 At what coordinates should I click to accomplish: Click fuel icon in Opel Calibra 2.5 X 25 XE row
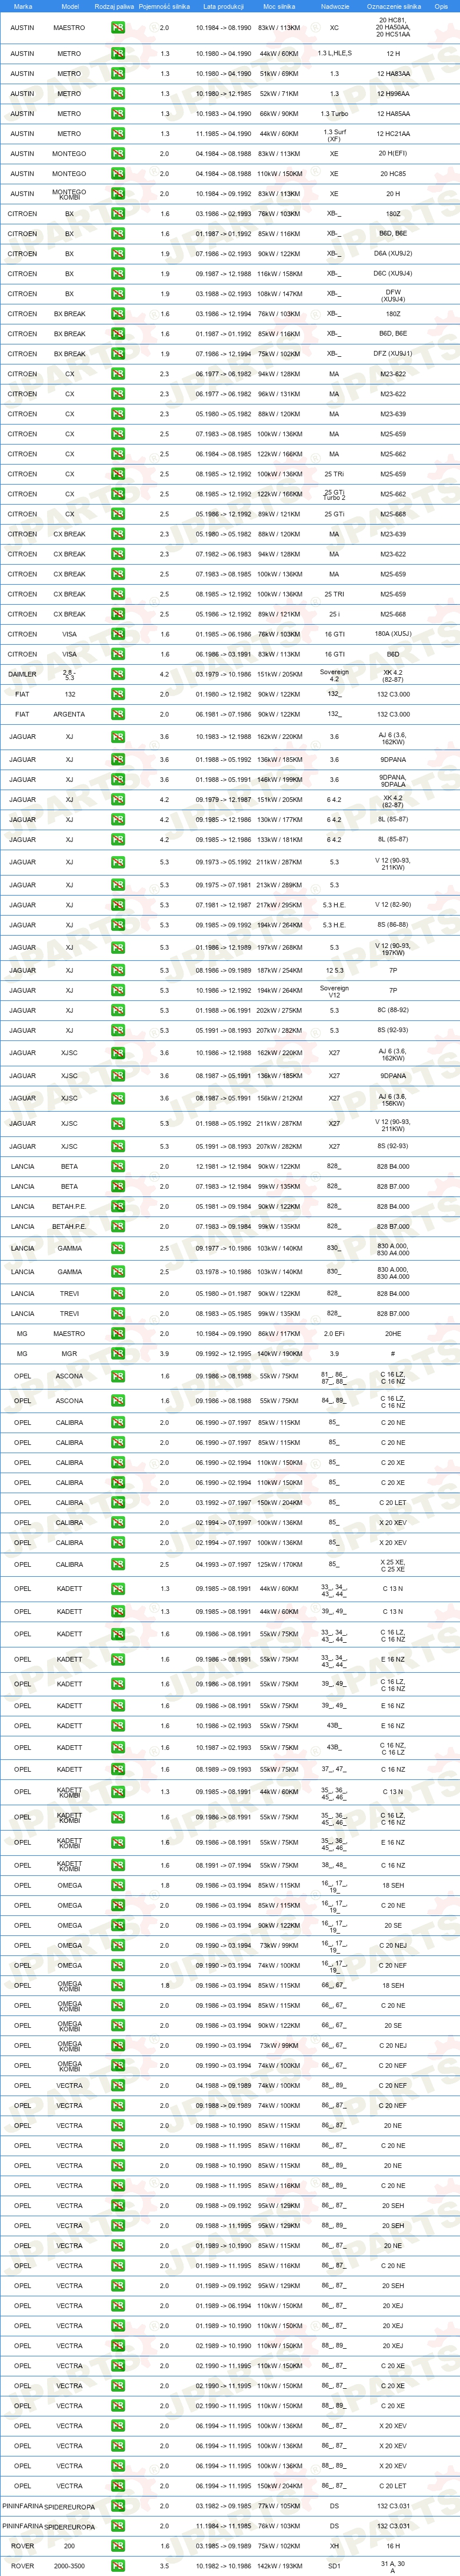pos(118,1565)
